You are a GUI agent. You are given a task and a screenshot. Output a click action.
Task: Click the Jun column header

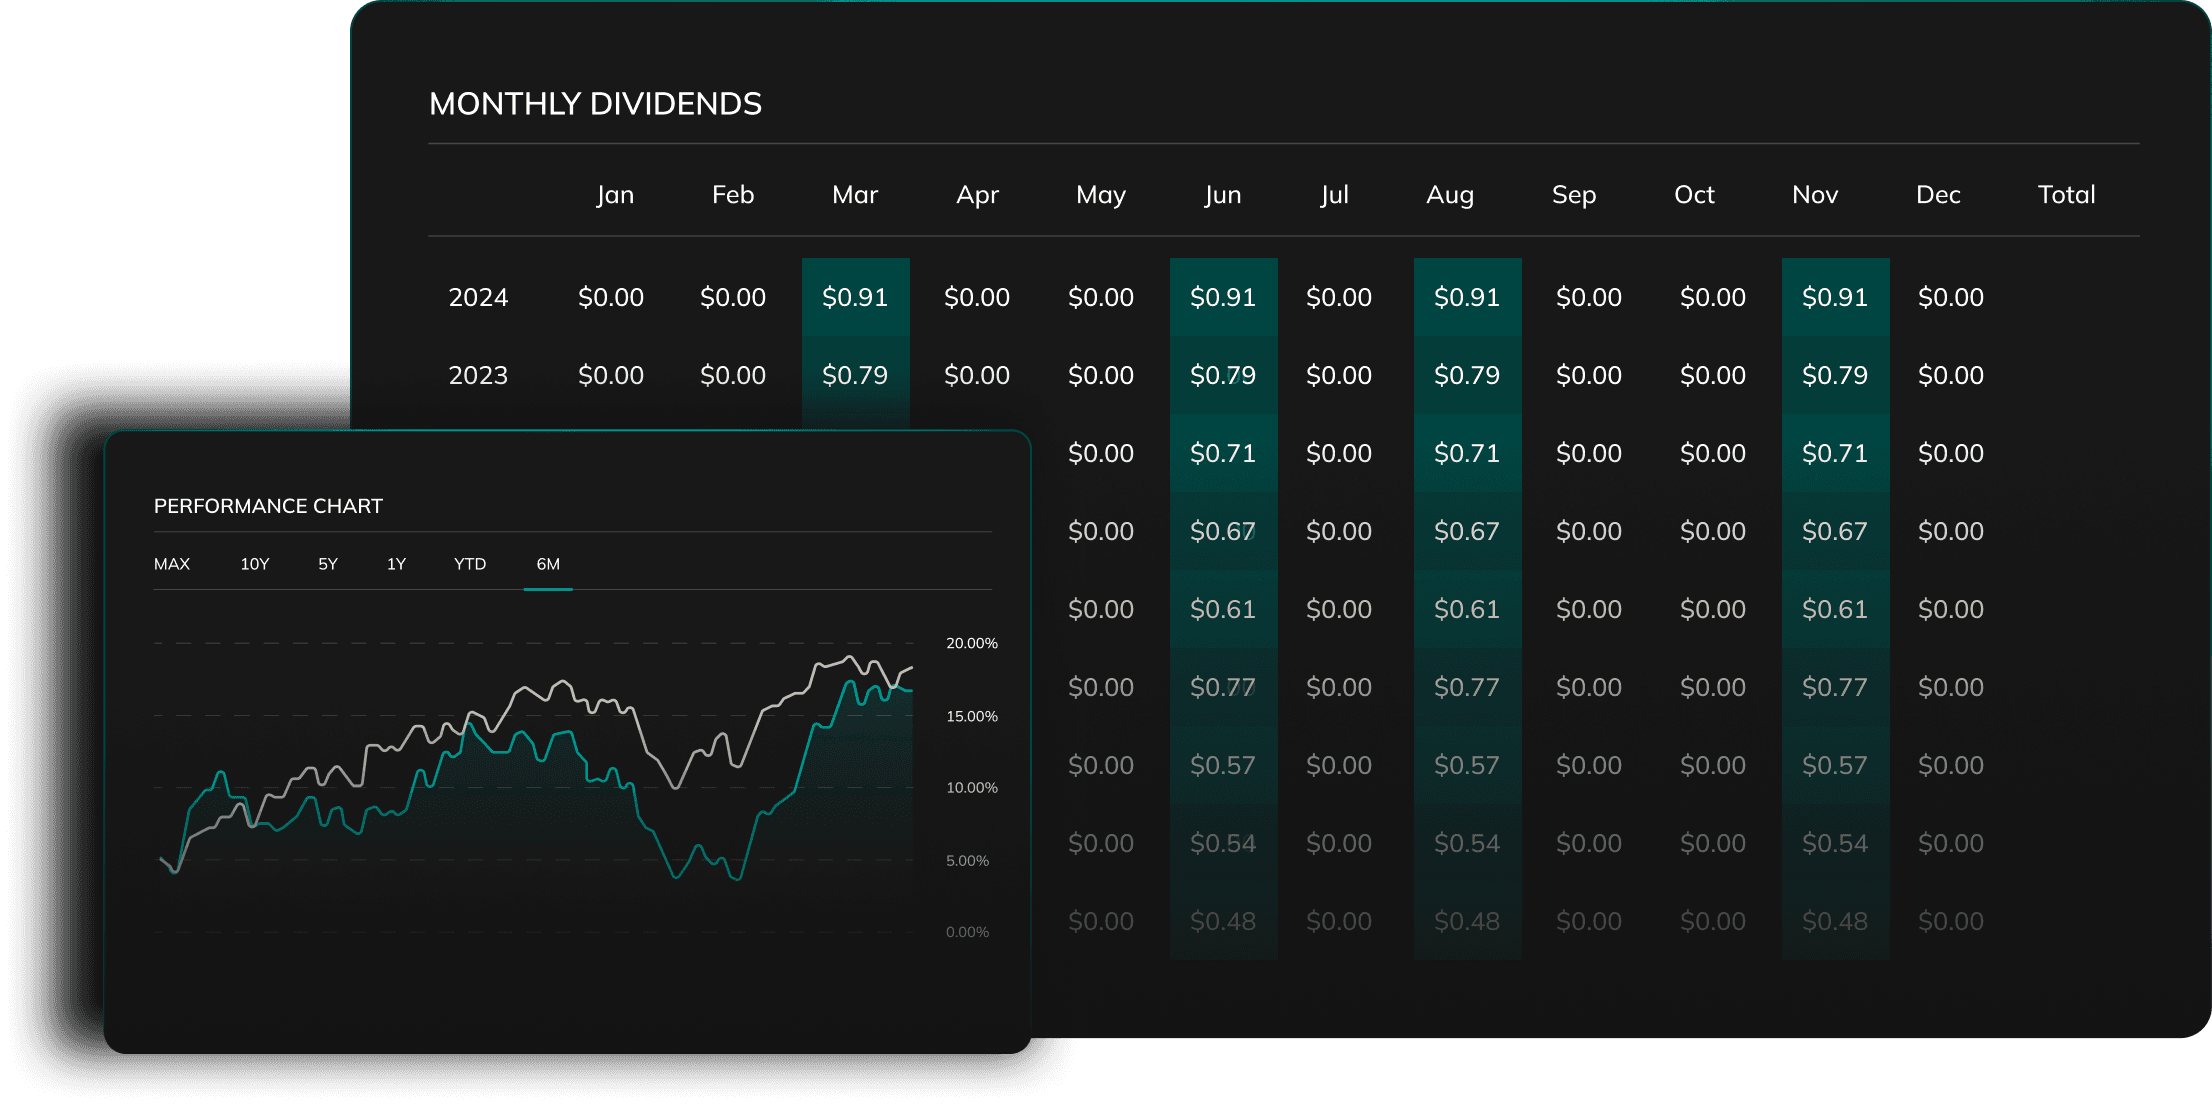click(x=1222, y=195)
